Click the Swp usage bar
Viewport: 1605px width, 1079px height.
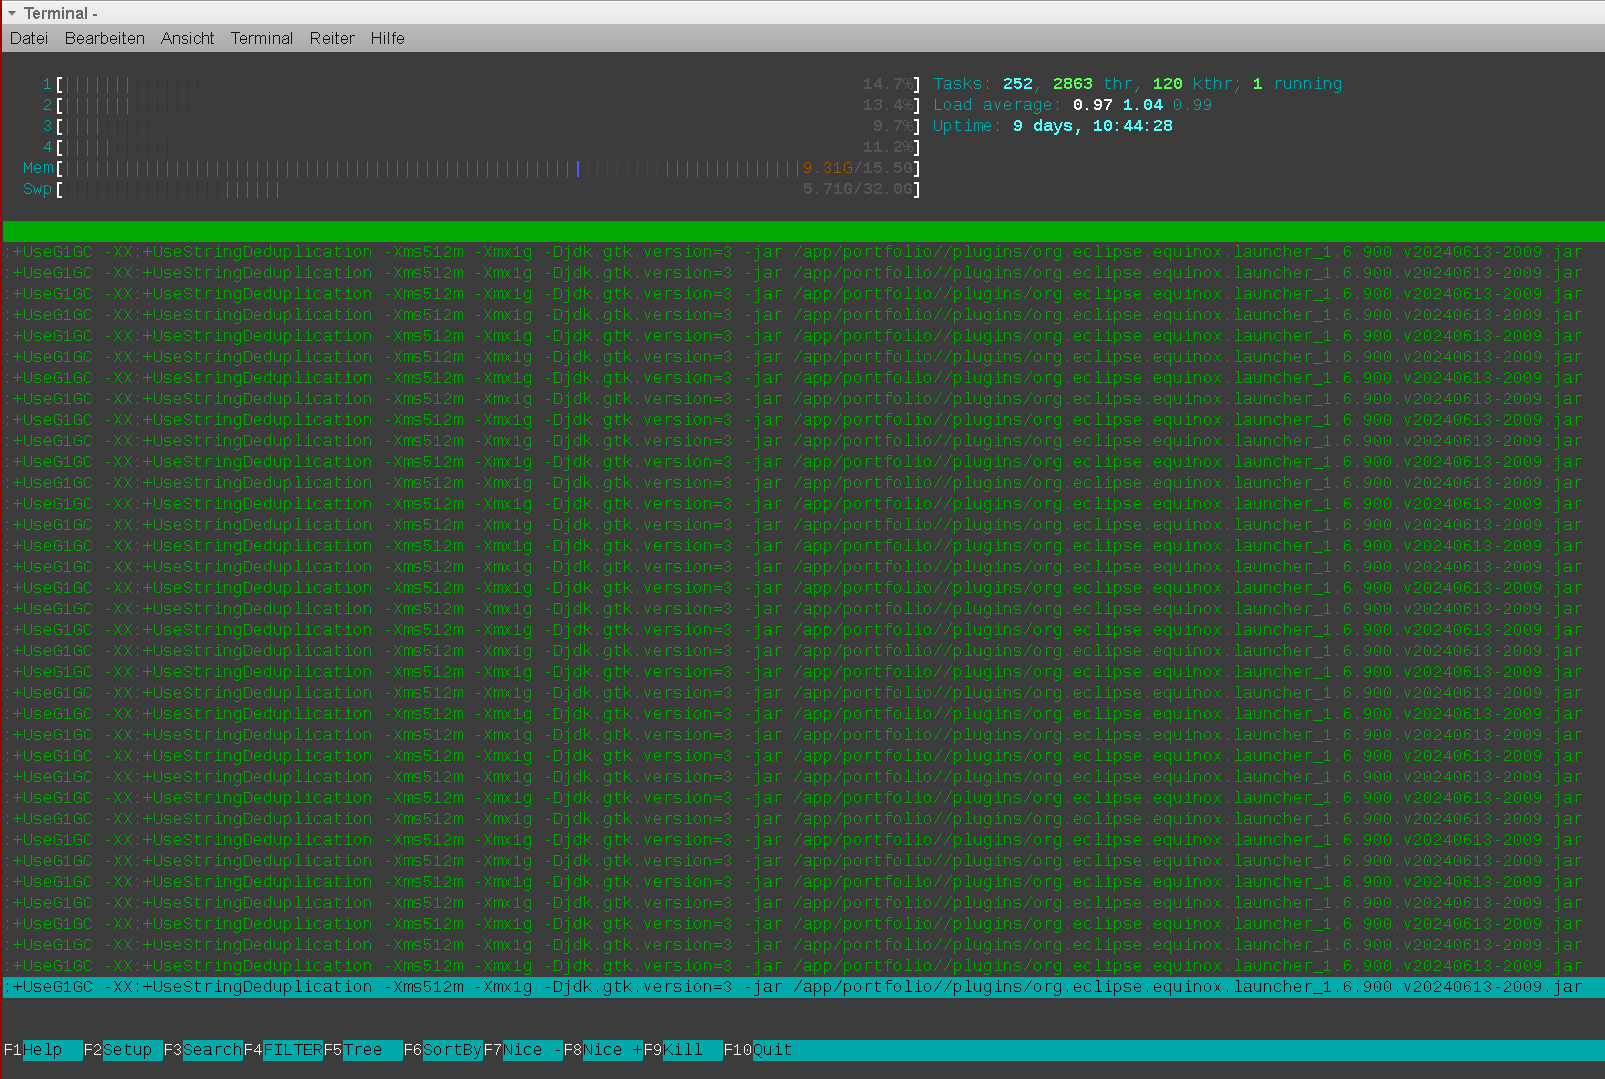472,189
